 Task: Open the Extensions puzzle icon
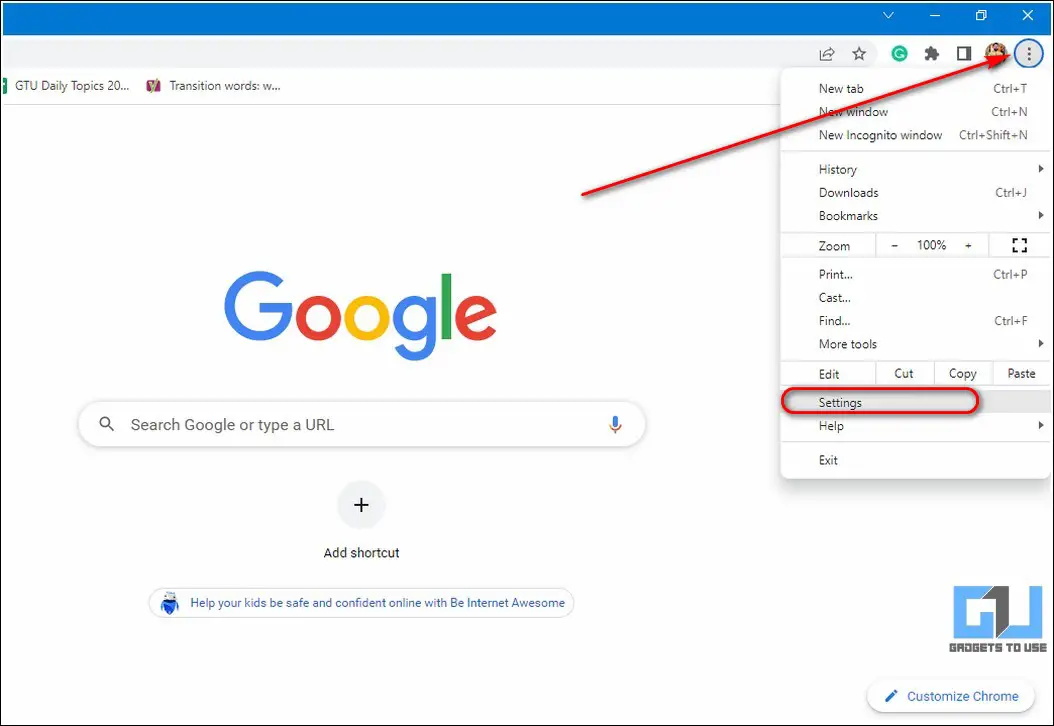(932, 54)
